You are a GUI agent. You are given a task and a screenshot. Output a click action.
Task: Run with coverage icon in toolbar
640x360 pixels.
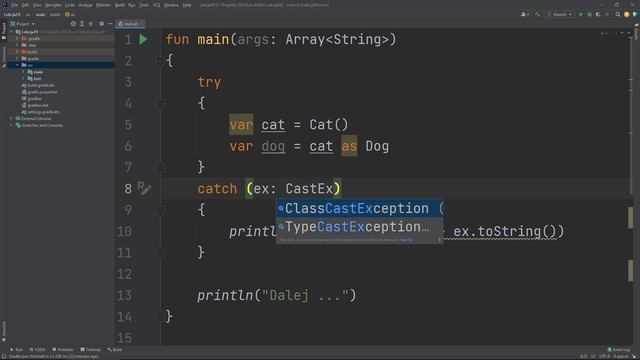[x=598, y=14]
